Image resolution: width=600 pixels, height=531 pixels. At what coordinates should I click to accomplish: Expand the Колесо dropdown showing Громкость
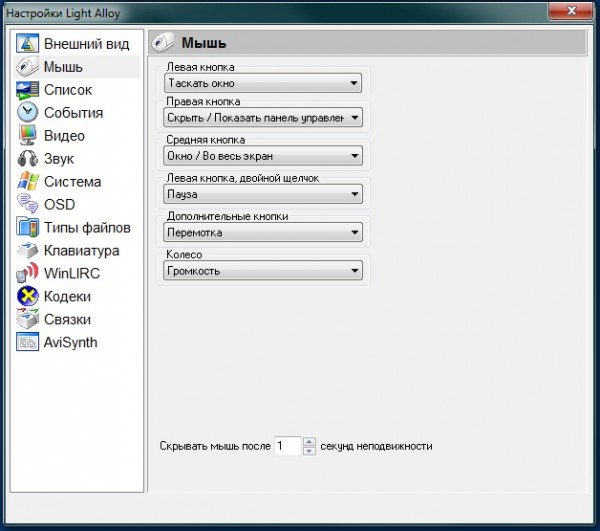click(x=263, y=270)
